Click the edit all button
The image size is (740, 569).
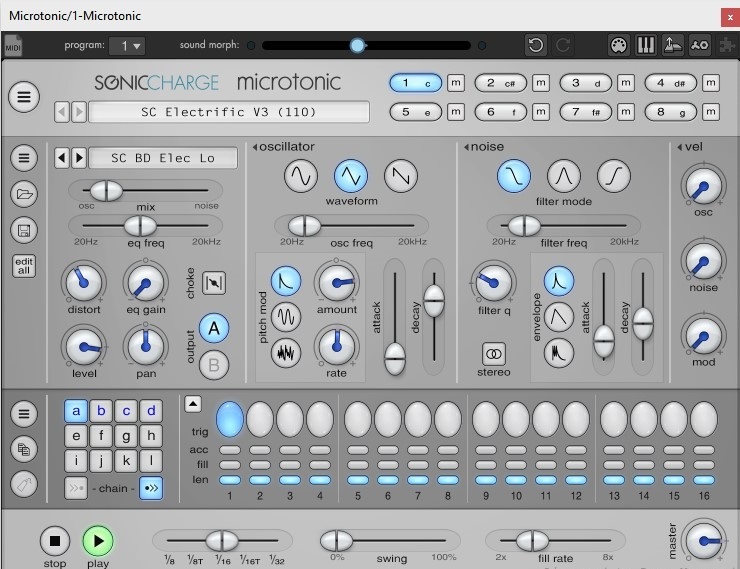coord(24,266)
